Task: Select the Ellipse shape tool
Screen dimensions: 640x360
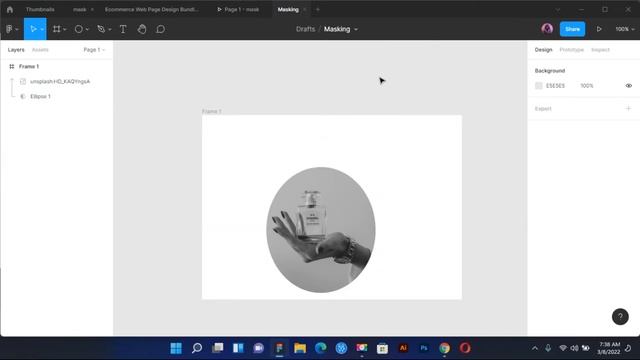Action: coord(78,29)
